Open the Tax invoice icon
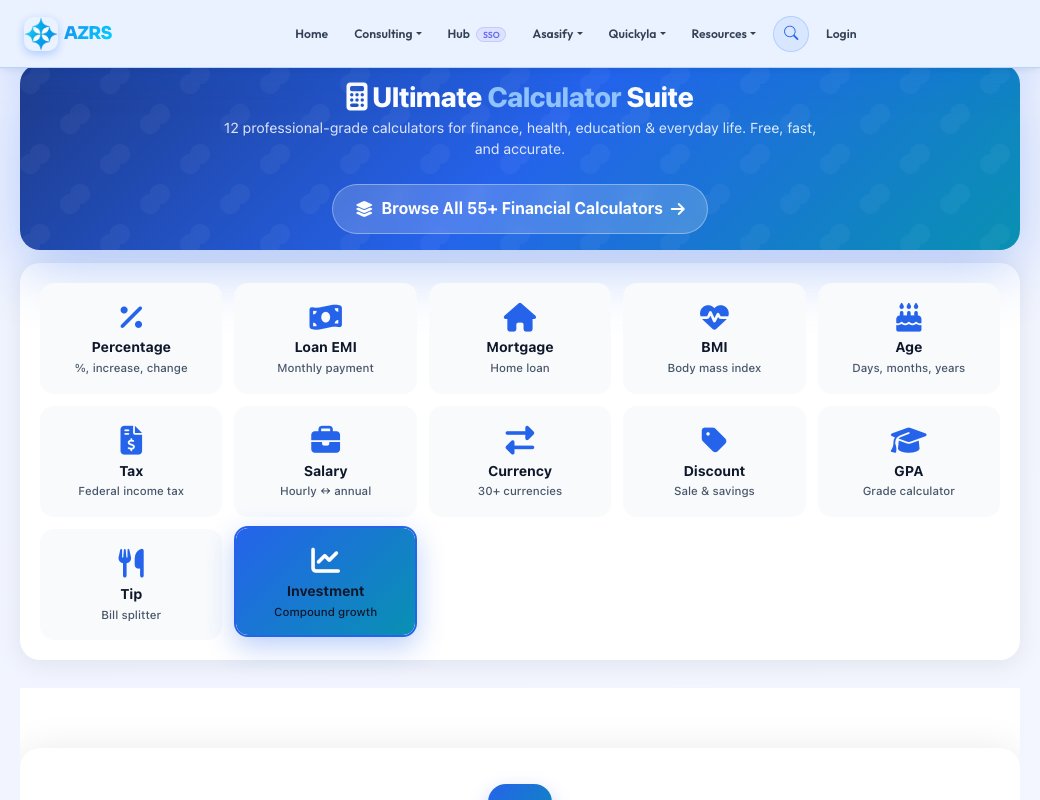The height and width of the screenshot is (800, 1040). pos(131,440)
